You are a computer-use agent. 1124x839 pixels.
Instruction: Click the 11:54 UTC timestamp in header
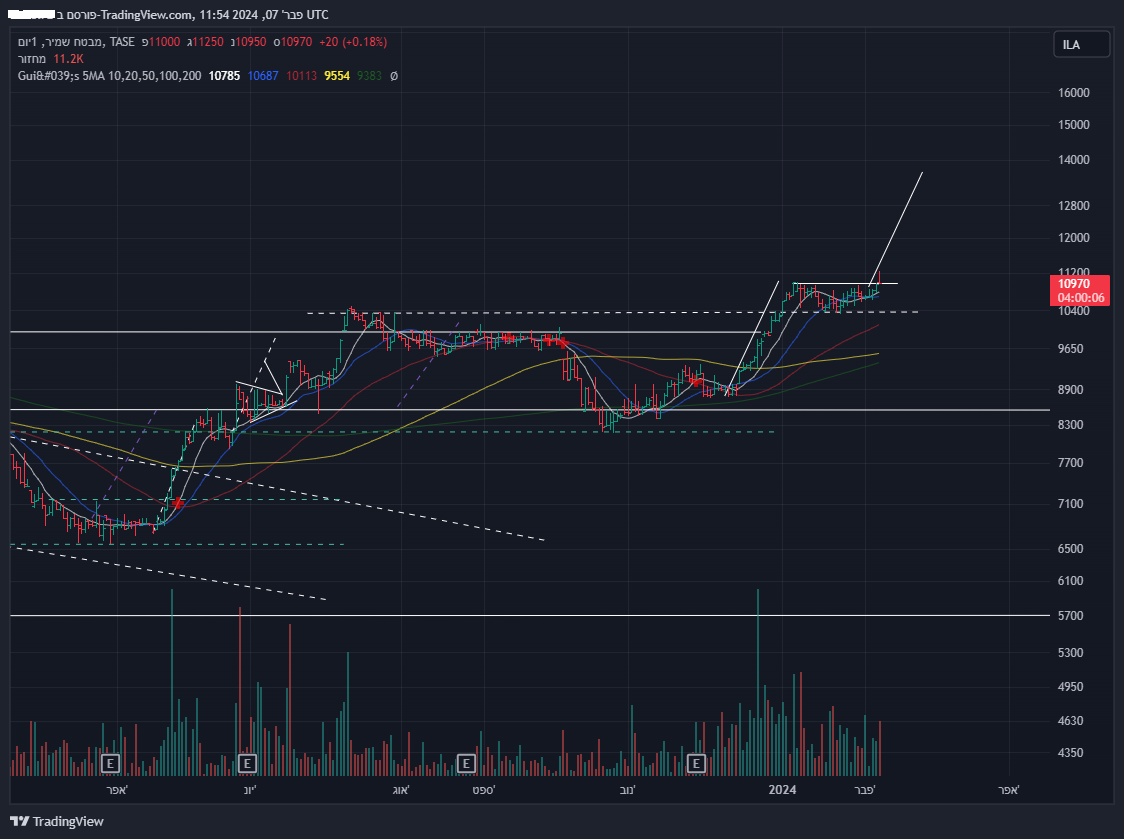265,14
